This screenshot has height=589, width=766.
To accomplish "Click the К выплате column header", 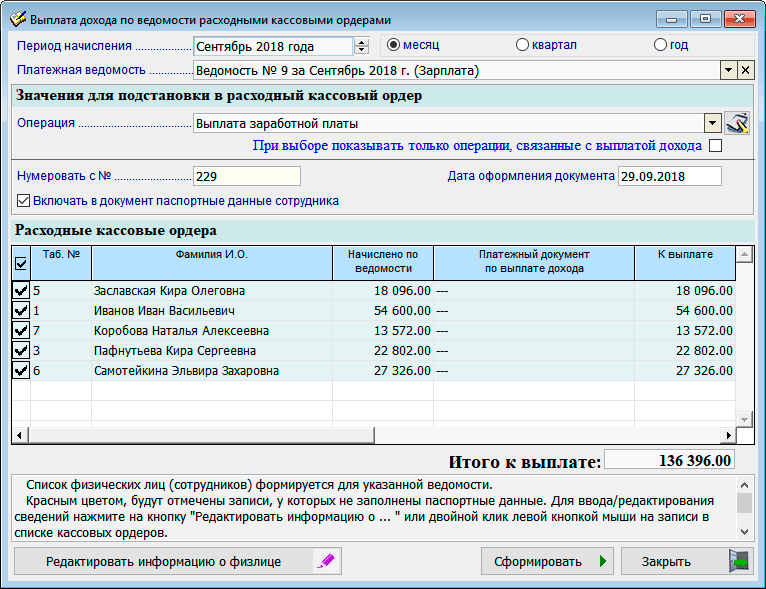I will (685, 263).
